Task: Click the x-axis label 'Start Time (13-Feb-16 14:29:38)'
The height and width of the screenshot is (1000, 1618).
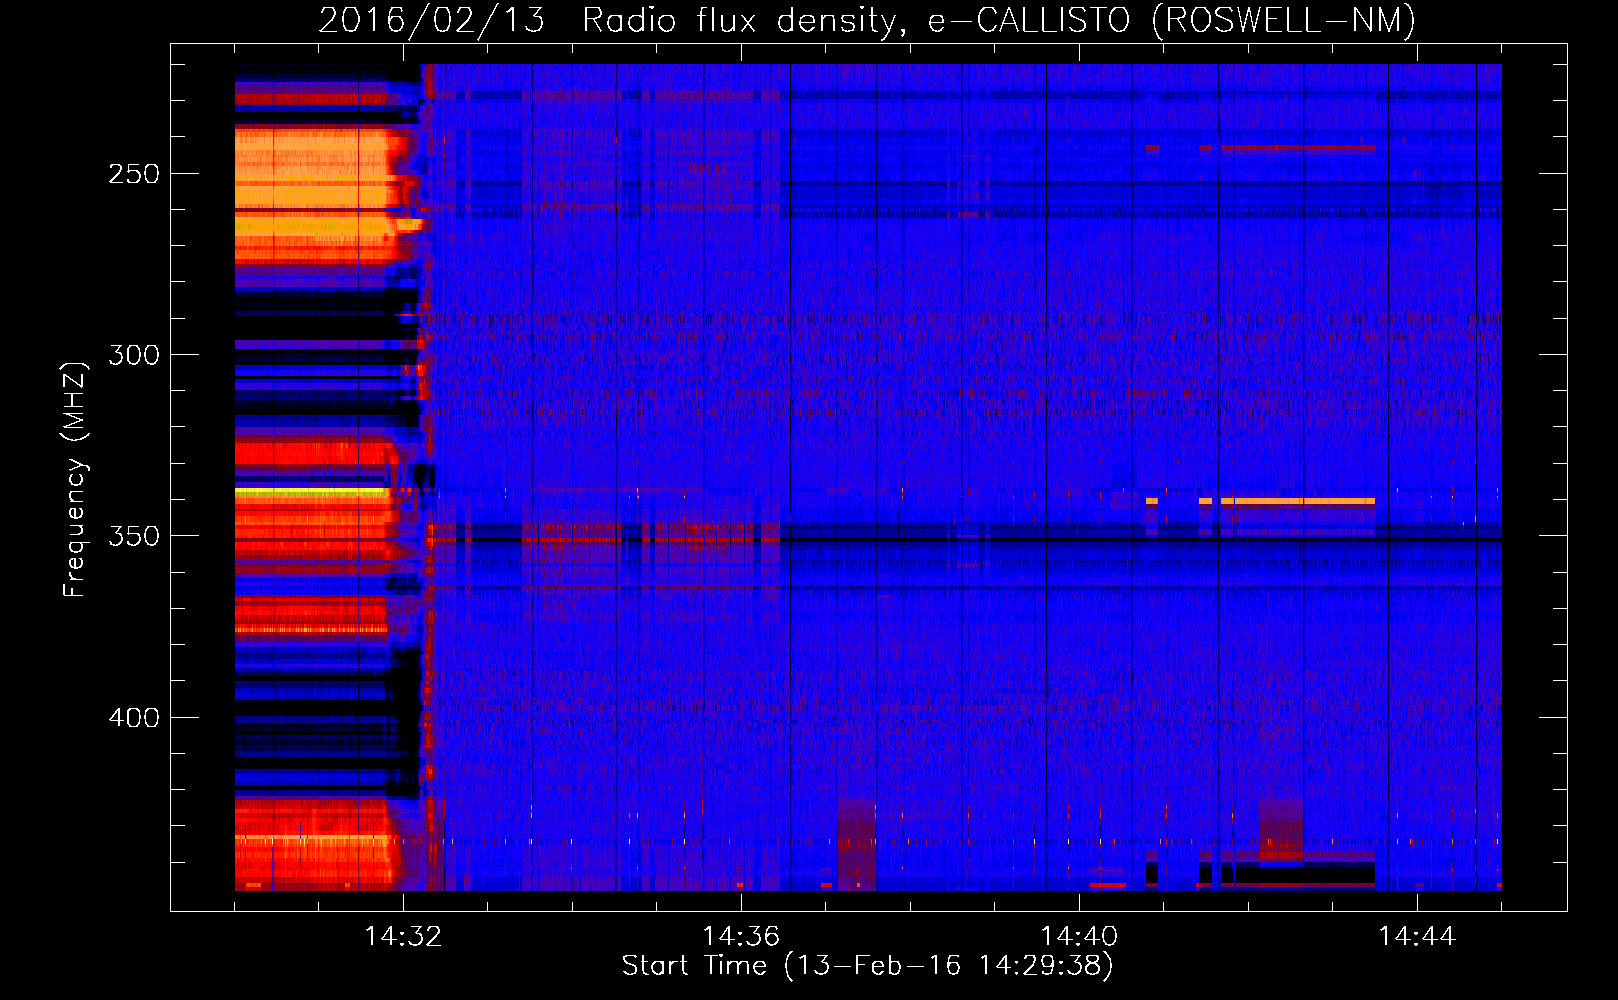Action: [x=867, y=966]
